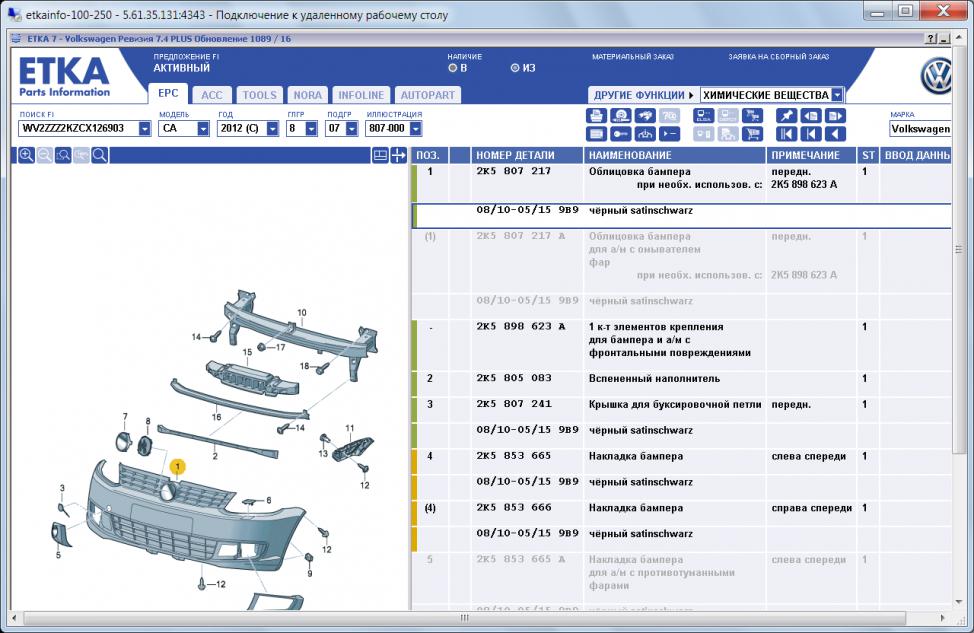Open the ХИМИЧЕСКИЕ ВЕЩЕСТВА dropdown
The image size is (974, 633).
(837, 95)
